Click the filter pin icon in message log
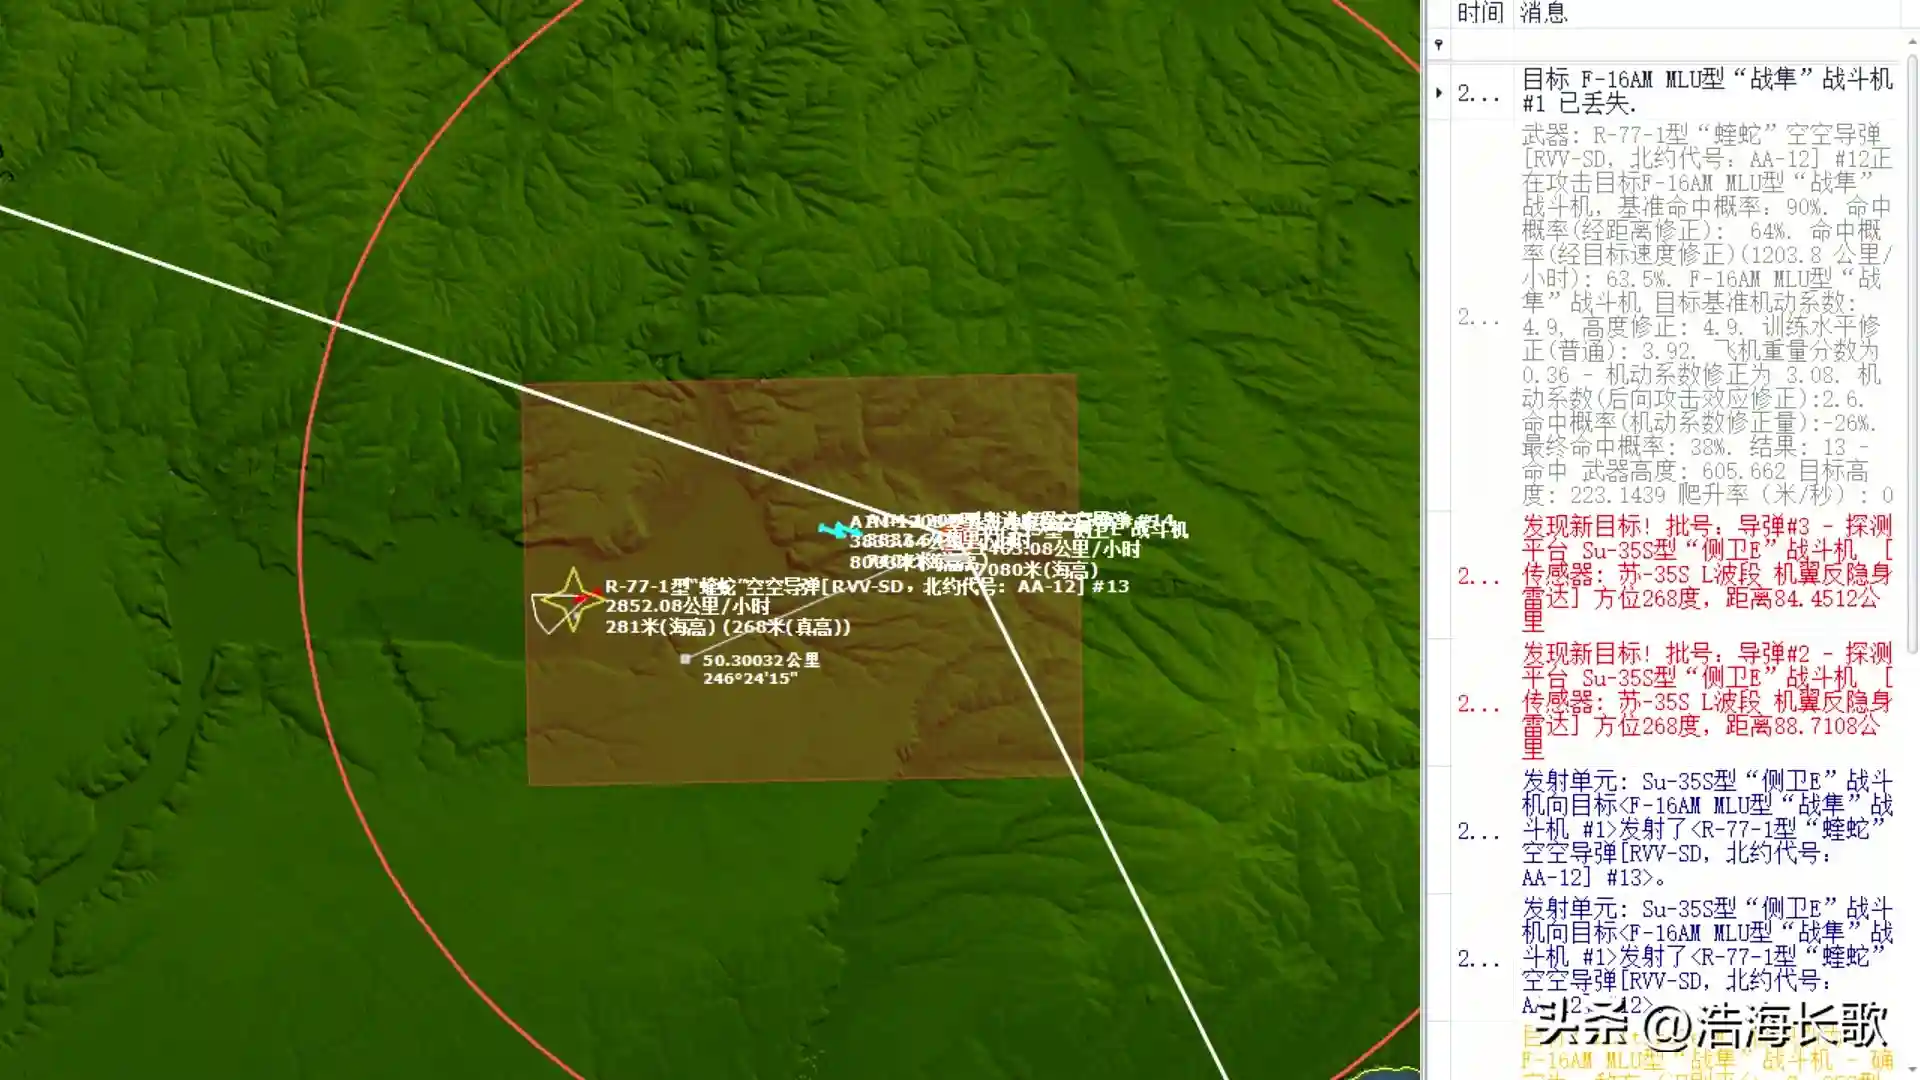Viewport: 1920px width, 1080px height. 1438,45
